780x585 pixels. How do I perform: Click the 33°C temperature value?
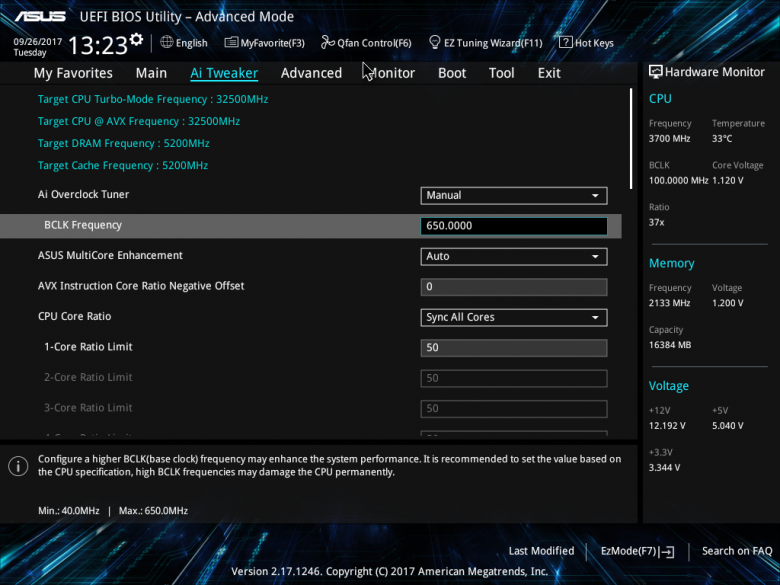(722, 139)
